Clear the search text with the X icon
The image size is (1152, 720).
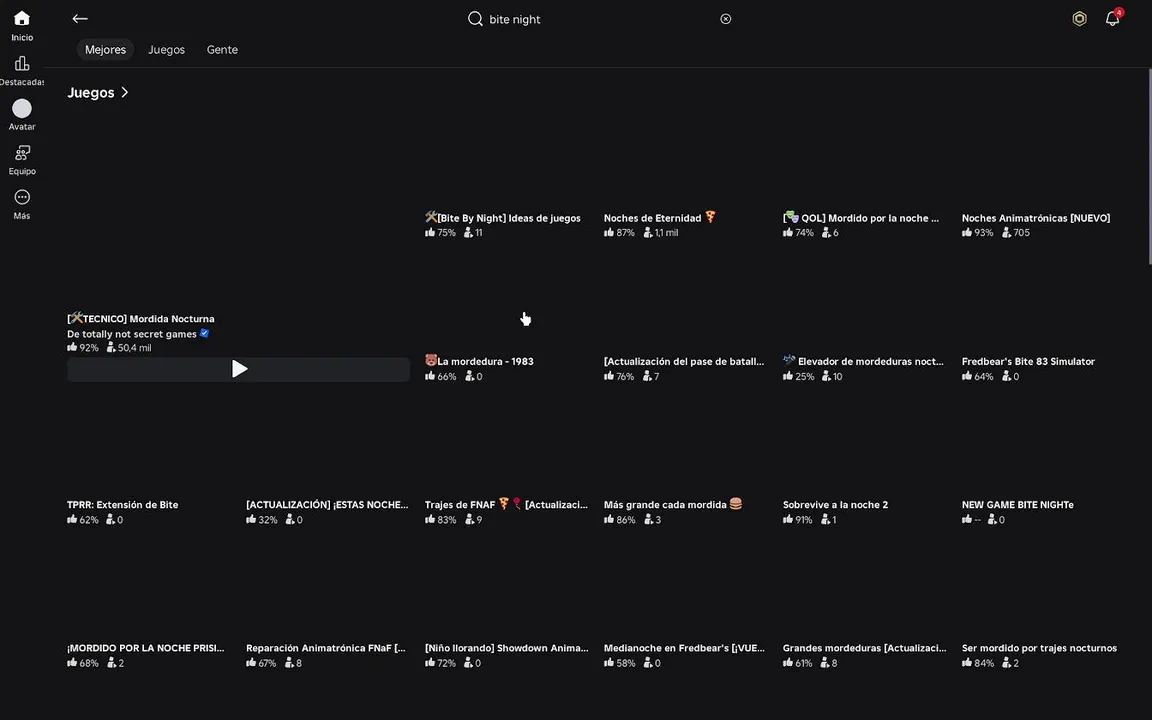point(726,19)
